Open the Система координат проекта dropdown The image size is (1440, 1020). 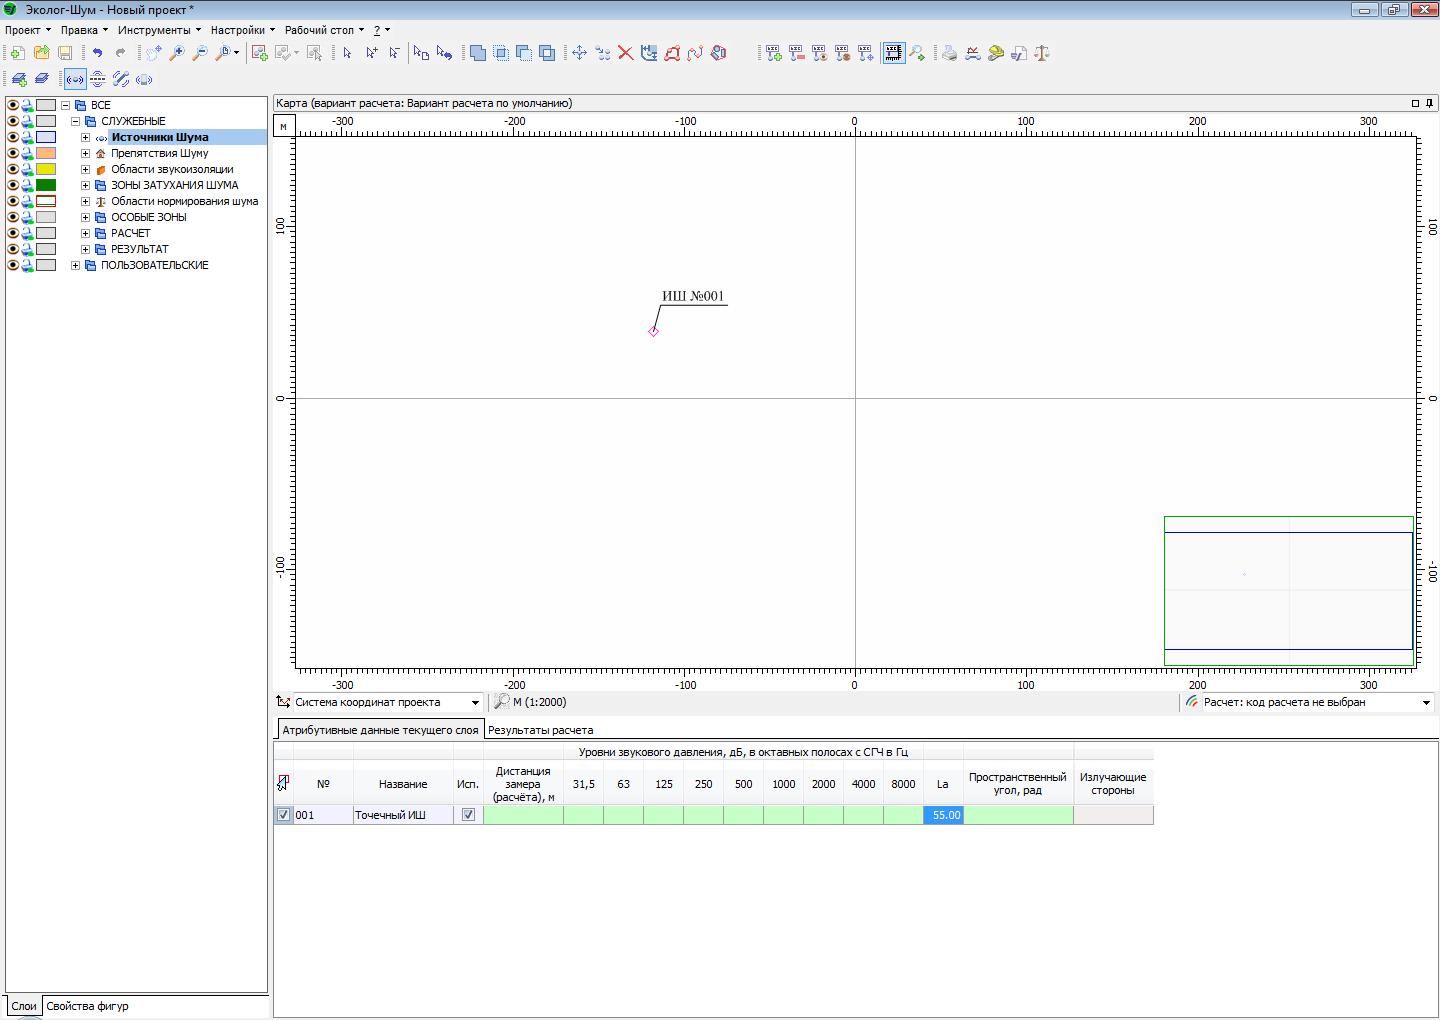click(x=475, y=703)
